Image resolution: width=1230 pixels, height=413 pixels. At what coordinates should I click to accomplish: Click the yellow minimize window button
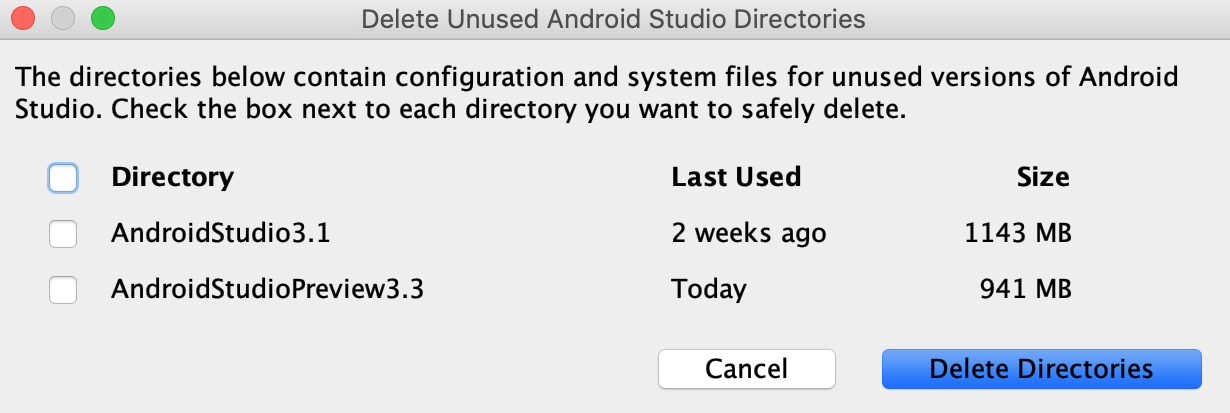(x=63, y=18)
